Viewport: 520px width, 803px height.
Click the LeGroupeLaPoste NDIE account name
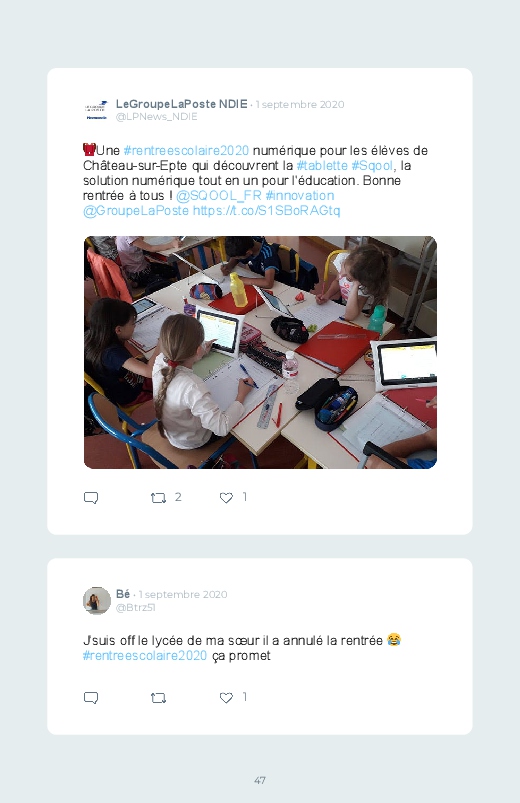click(182, 104)
